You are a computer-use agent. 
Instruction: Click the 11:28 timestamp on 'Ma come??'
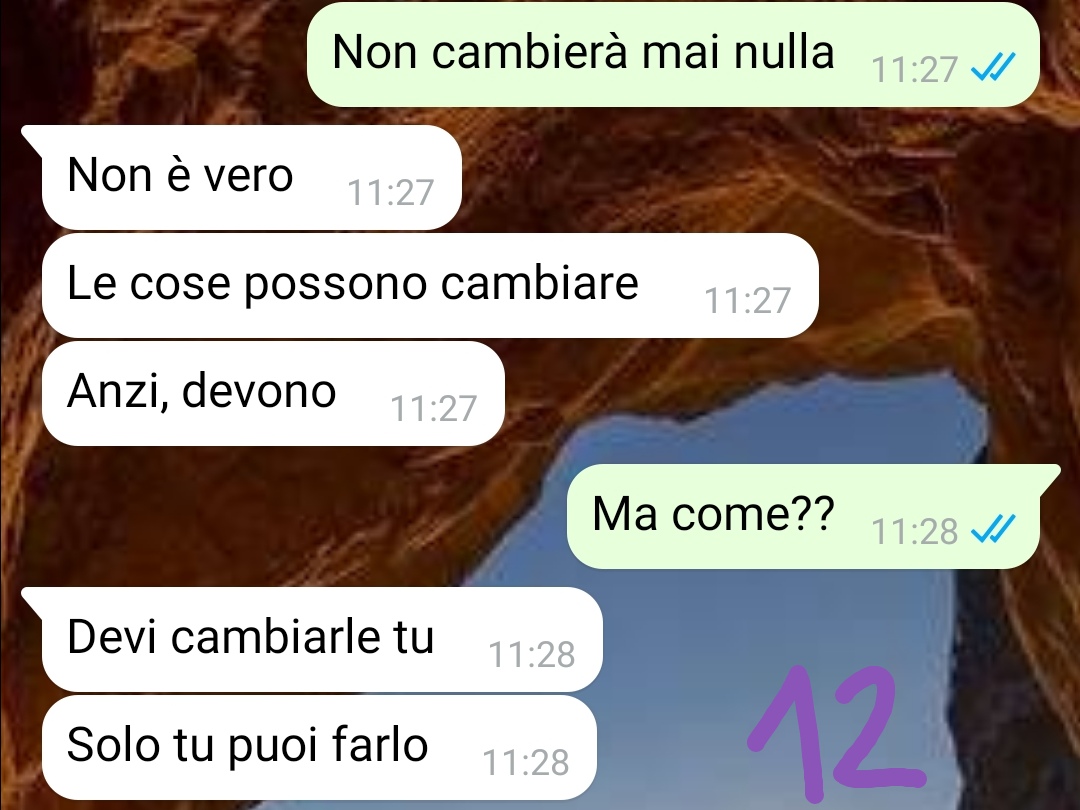[914, 531]
